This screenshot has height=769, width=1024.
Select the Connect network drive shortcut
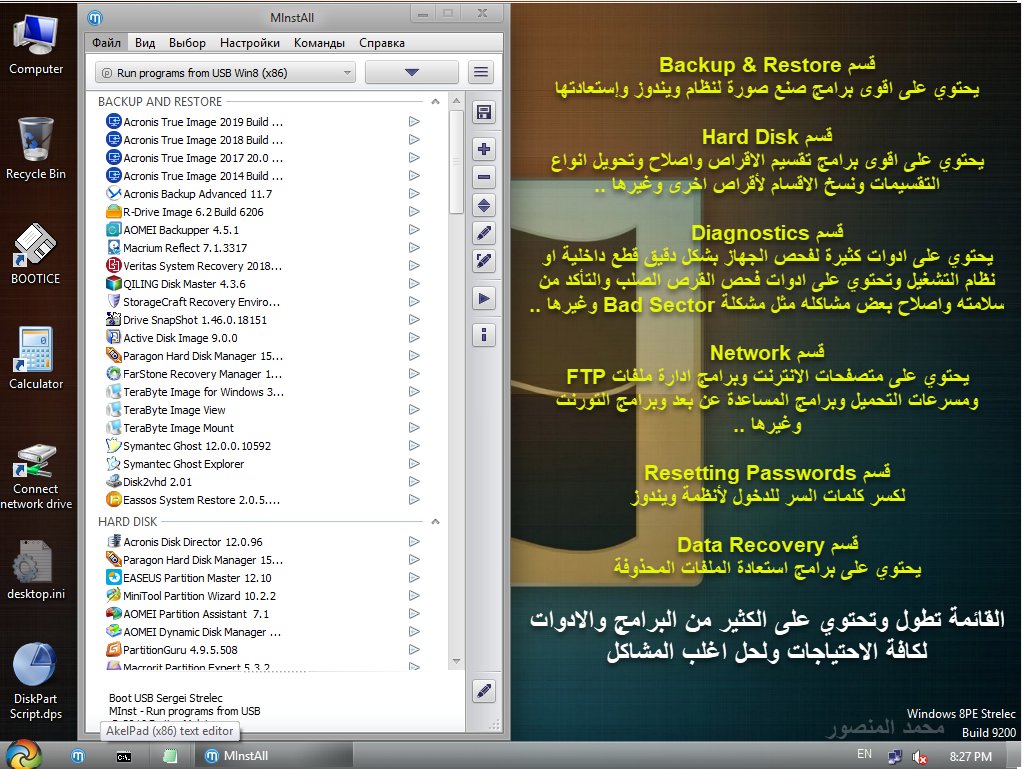point(36,477)
